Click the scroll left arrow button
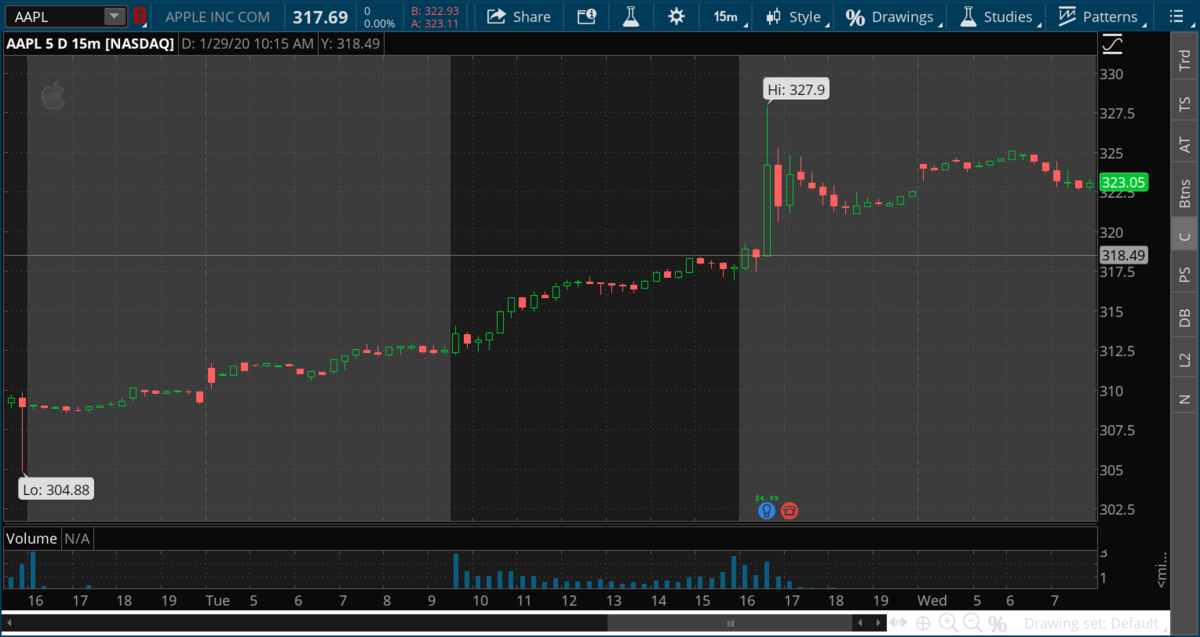Image resolution: width=1200 pixels, height=637 pixels. tap(862, 623)
